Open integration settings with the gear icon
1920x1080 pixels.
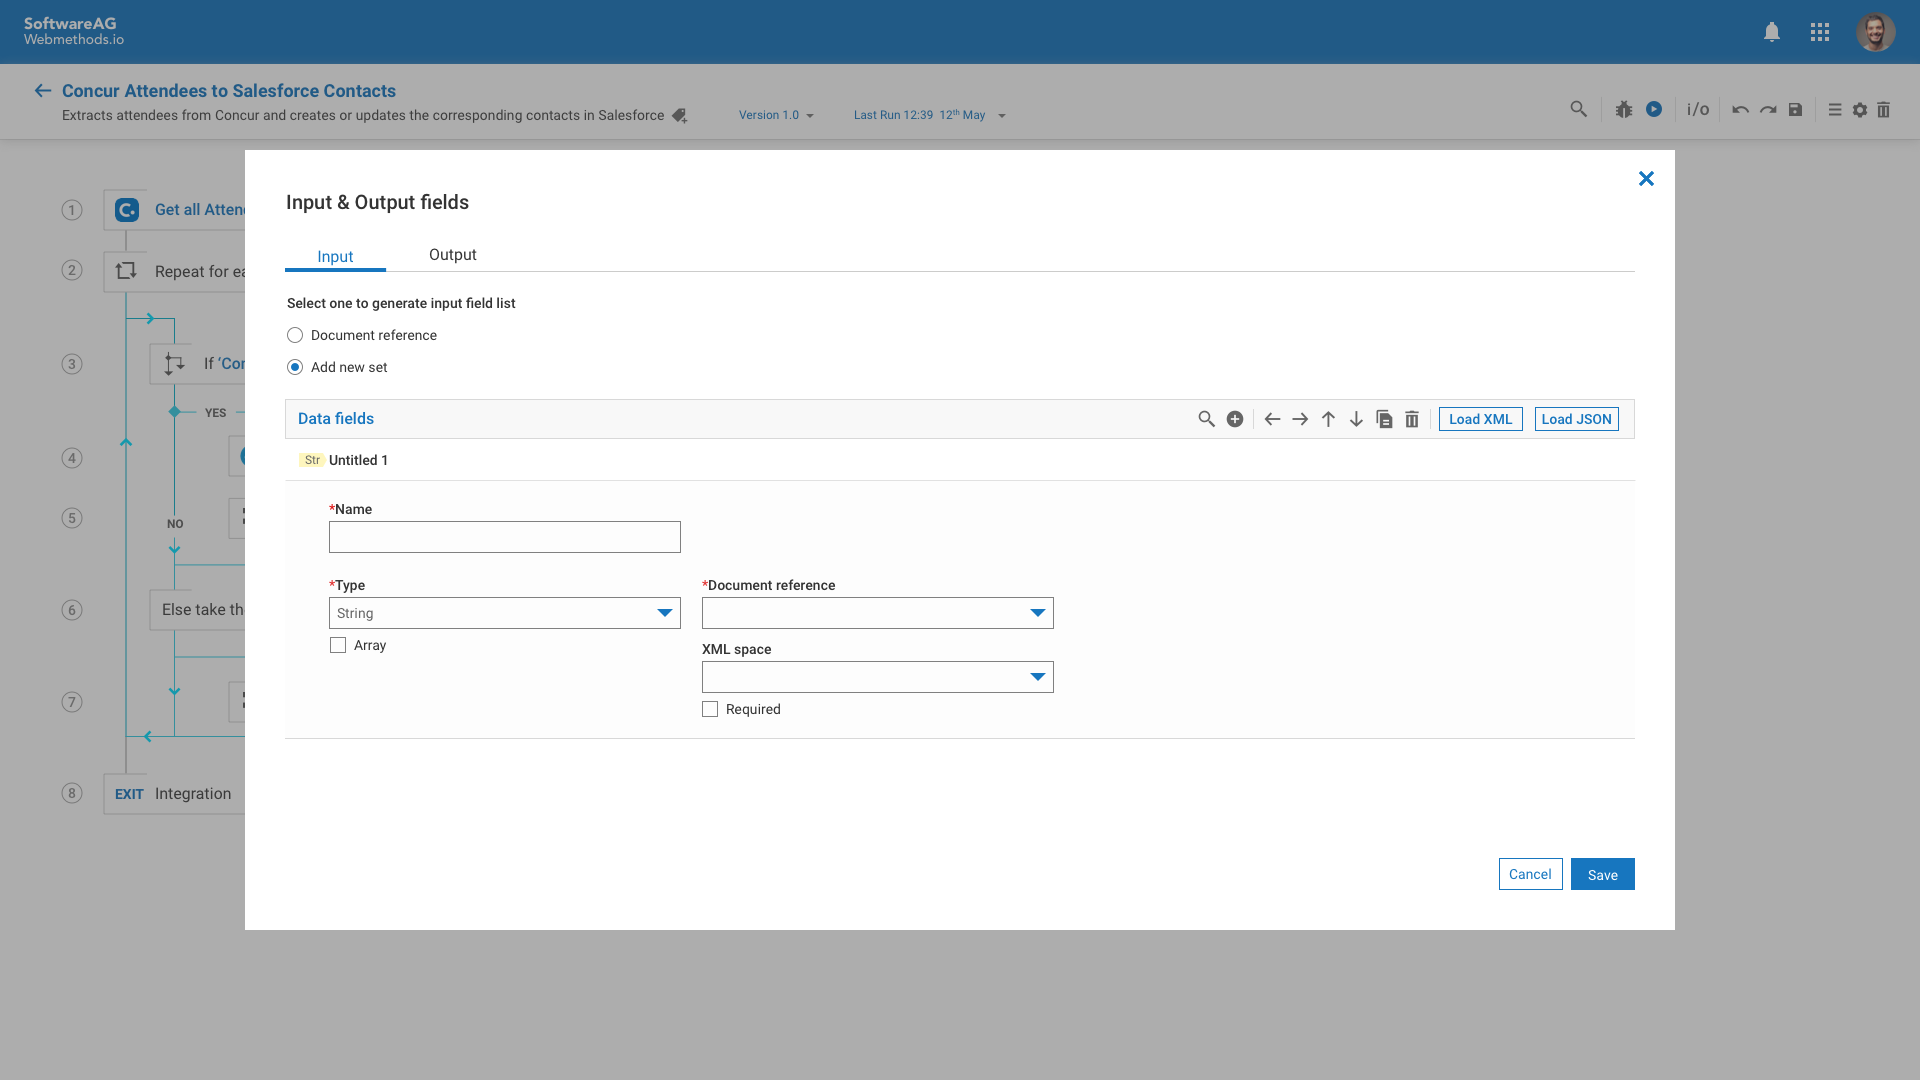coord(1860,110)
